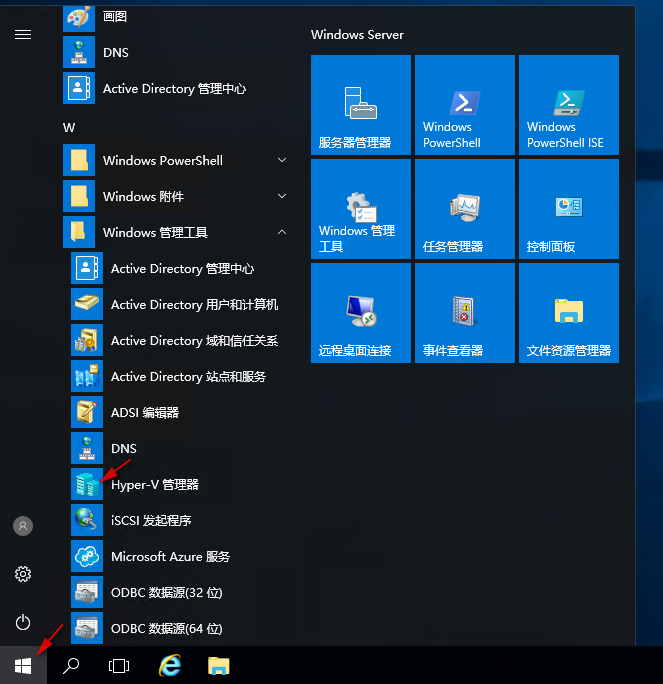Launch Internet Explorer from taskbar

(x=170, y=665)
